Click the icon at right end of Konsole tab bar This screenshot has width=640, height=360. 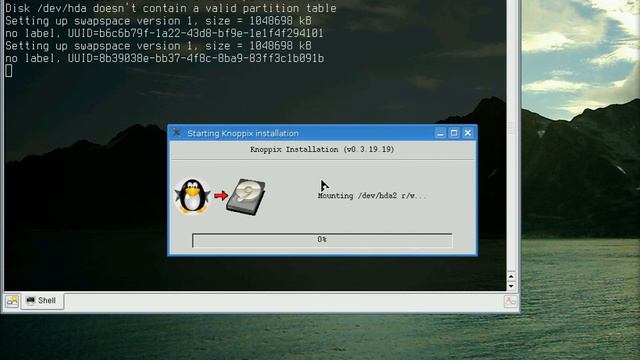pyautogui.click(x=510, y=301)
